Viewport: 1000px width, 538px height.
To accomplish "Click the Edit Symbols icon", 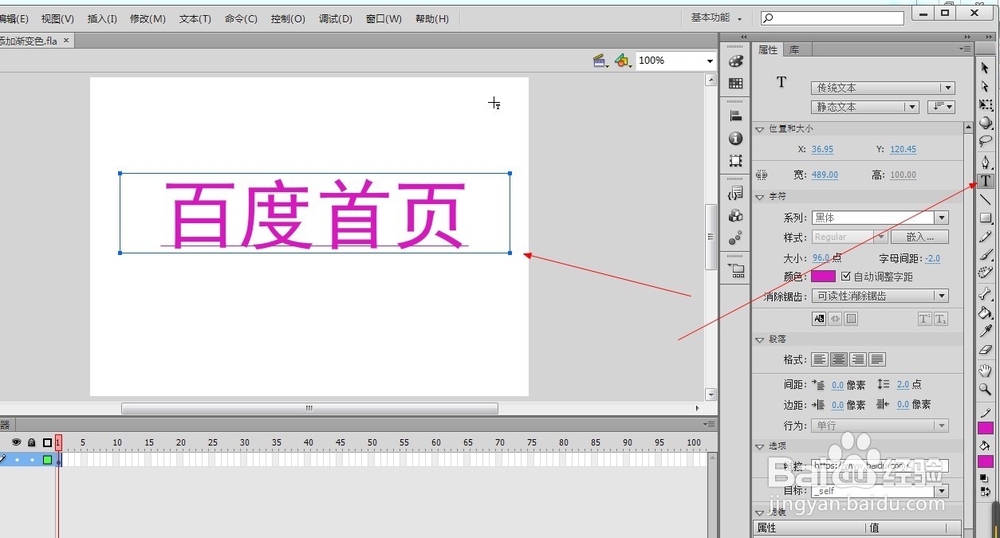I will point(622,61).
